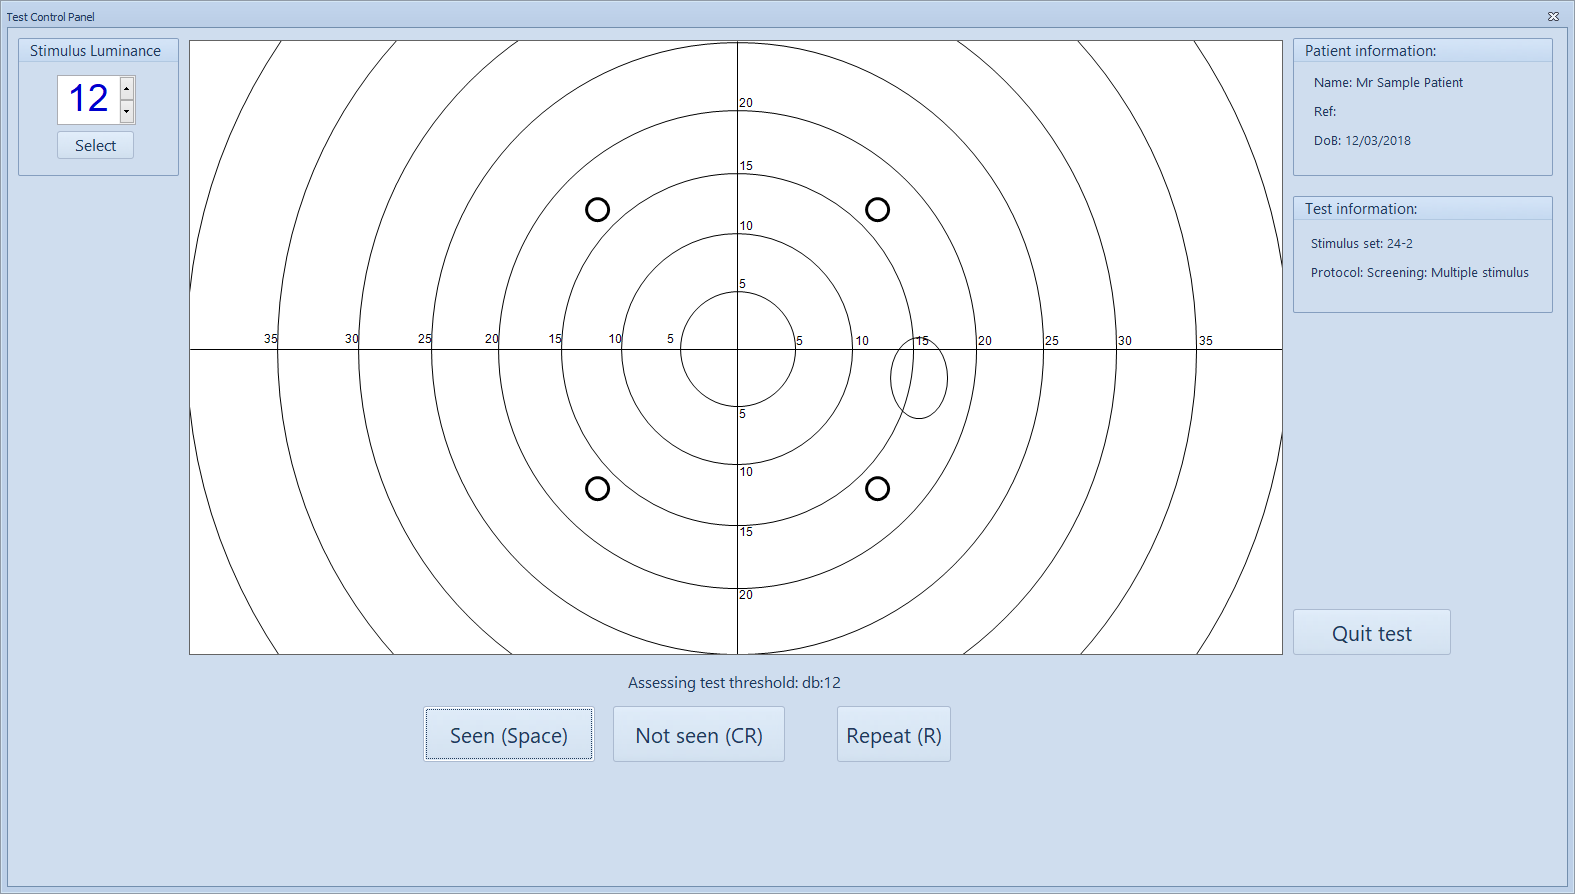1575x894 pixels.
Task: Click the upper-left stimulus circle
Action: (x=597, y=209)
